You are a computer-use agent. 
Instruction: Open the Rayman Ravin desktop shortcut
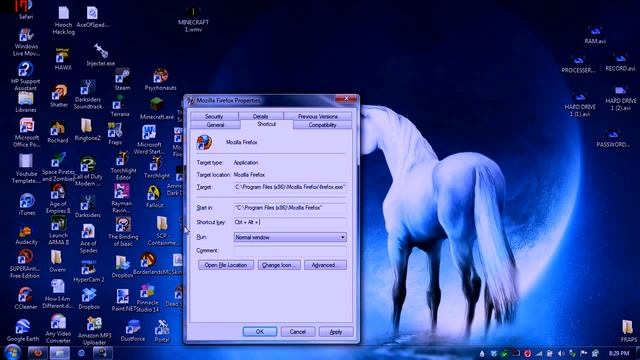[121, 198]
